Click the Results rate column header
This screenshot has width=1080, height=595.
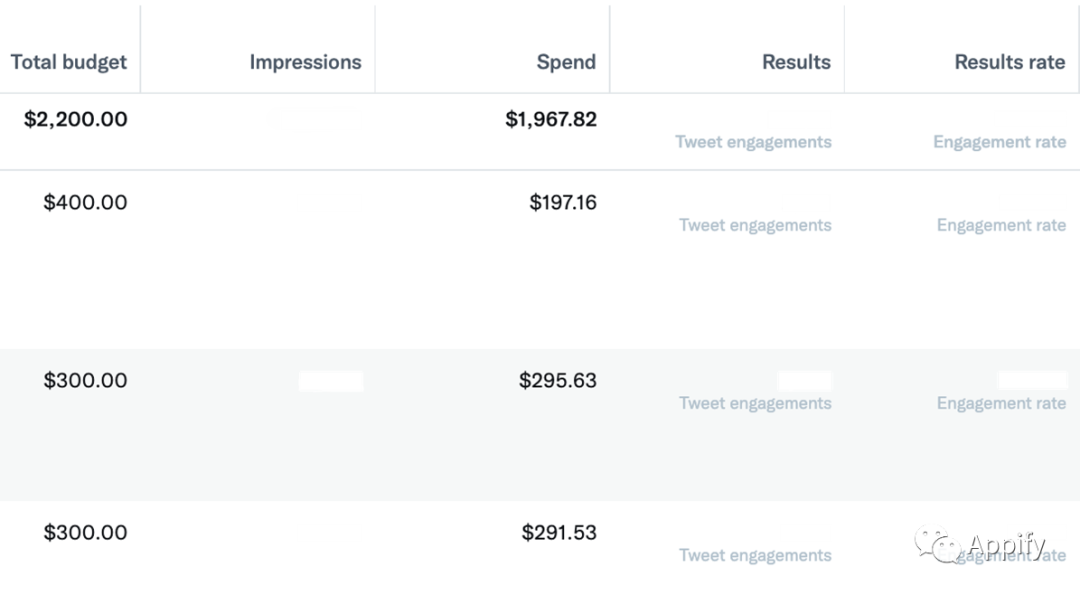coord(1010,62)
